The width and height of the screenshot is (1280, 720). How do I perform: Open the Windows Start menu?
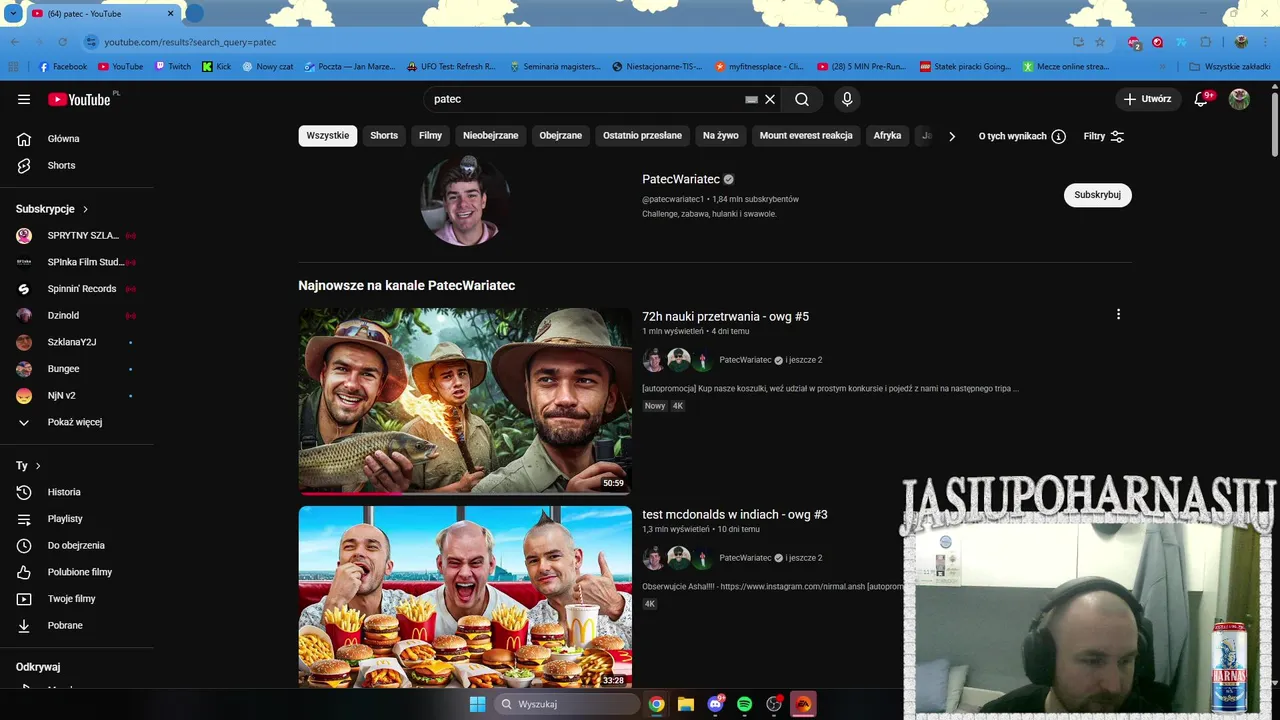click(477, 704)
